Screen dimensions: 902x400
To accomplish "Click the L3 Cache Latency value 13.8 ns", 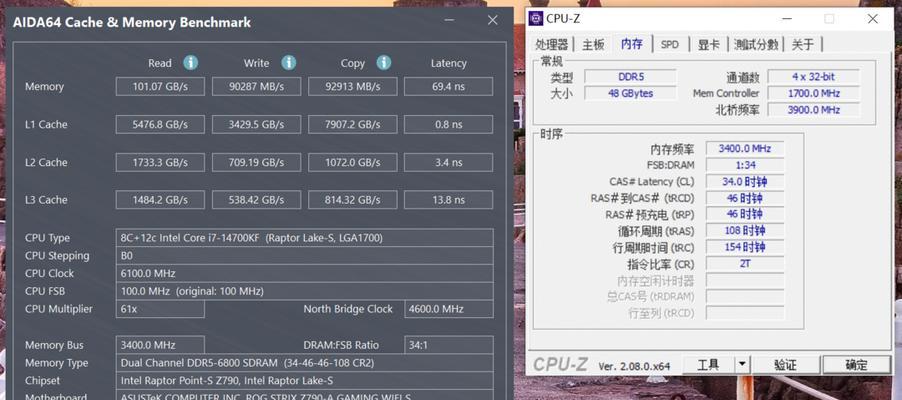I will point(448,200).
